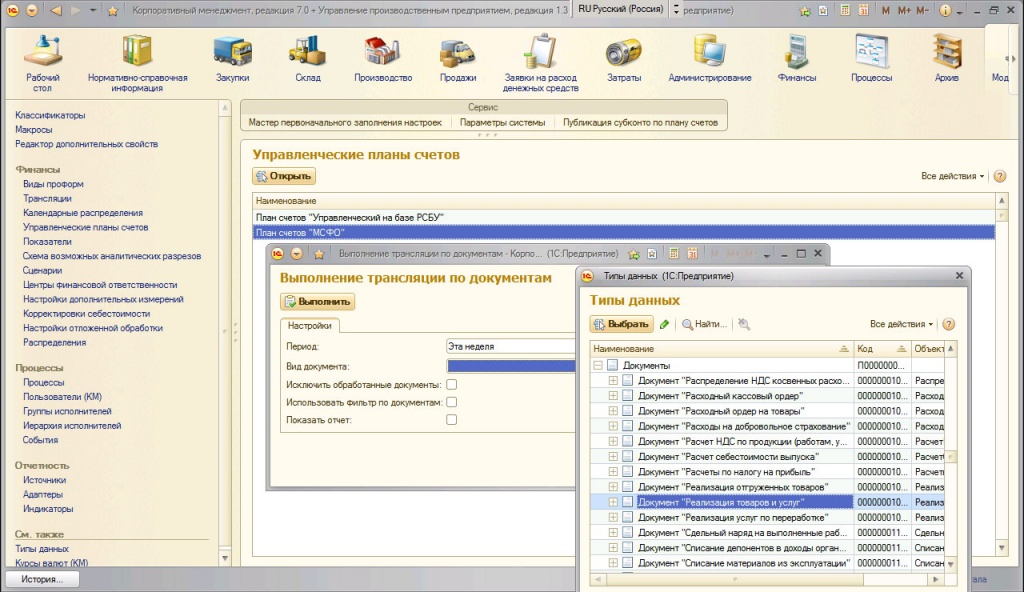Open the Производство section
Screen dimensions: 1024x592
383,59
